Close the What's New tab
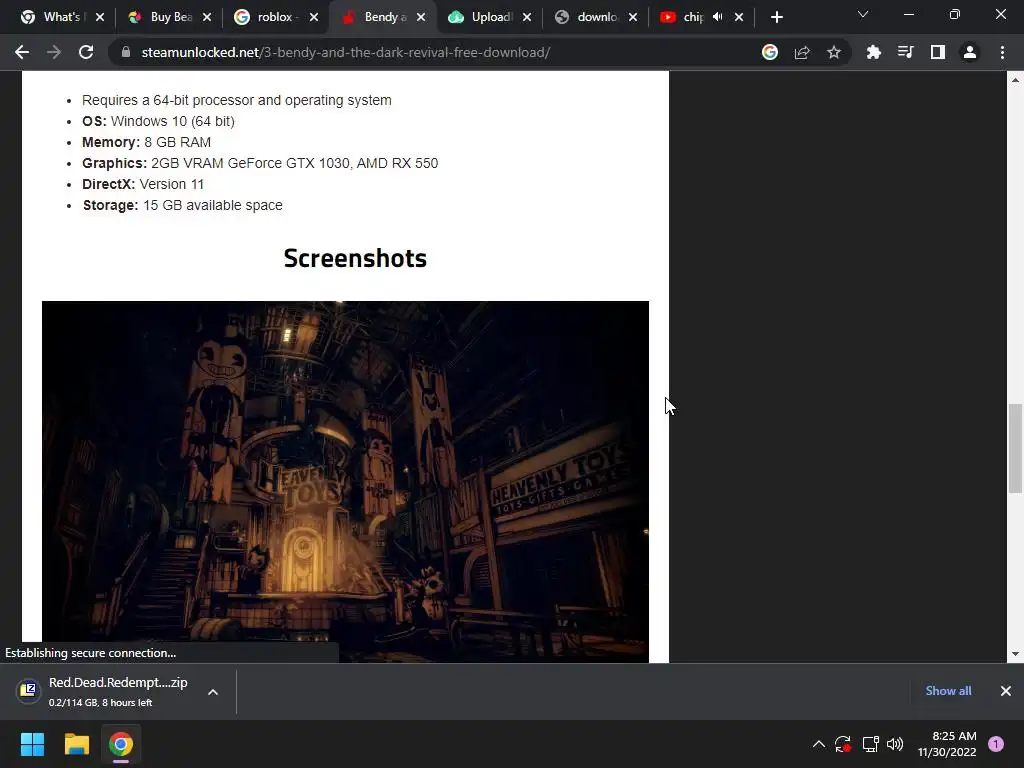Image resolution: width=1024 pixels, height=768 pixels. 100,18
